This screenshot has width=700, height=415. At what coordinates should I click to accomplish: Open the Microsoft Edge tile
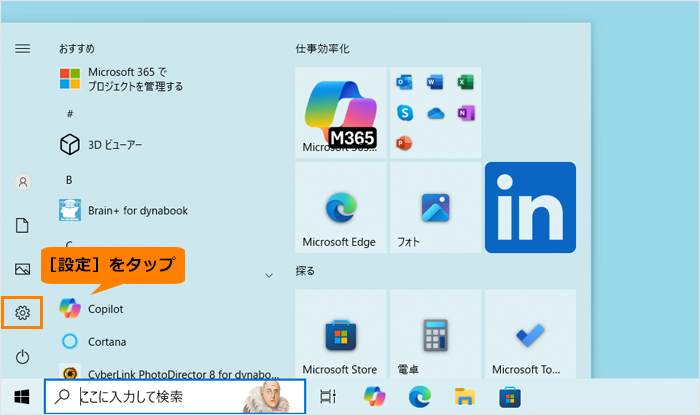pyautogui.click(x=341, y=208)
